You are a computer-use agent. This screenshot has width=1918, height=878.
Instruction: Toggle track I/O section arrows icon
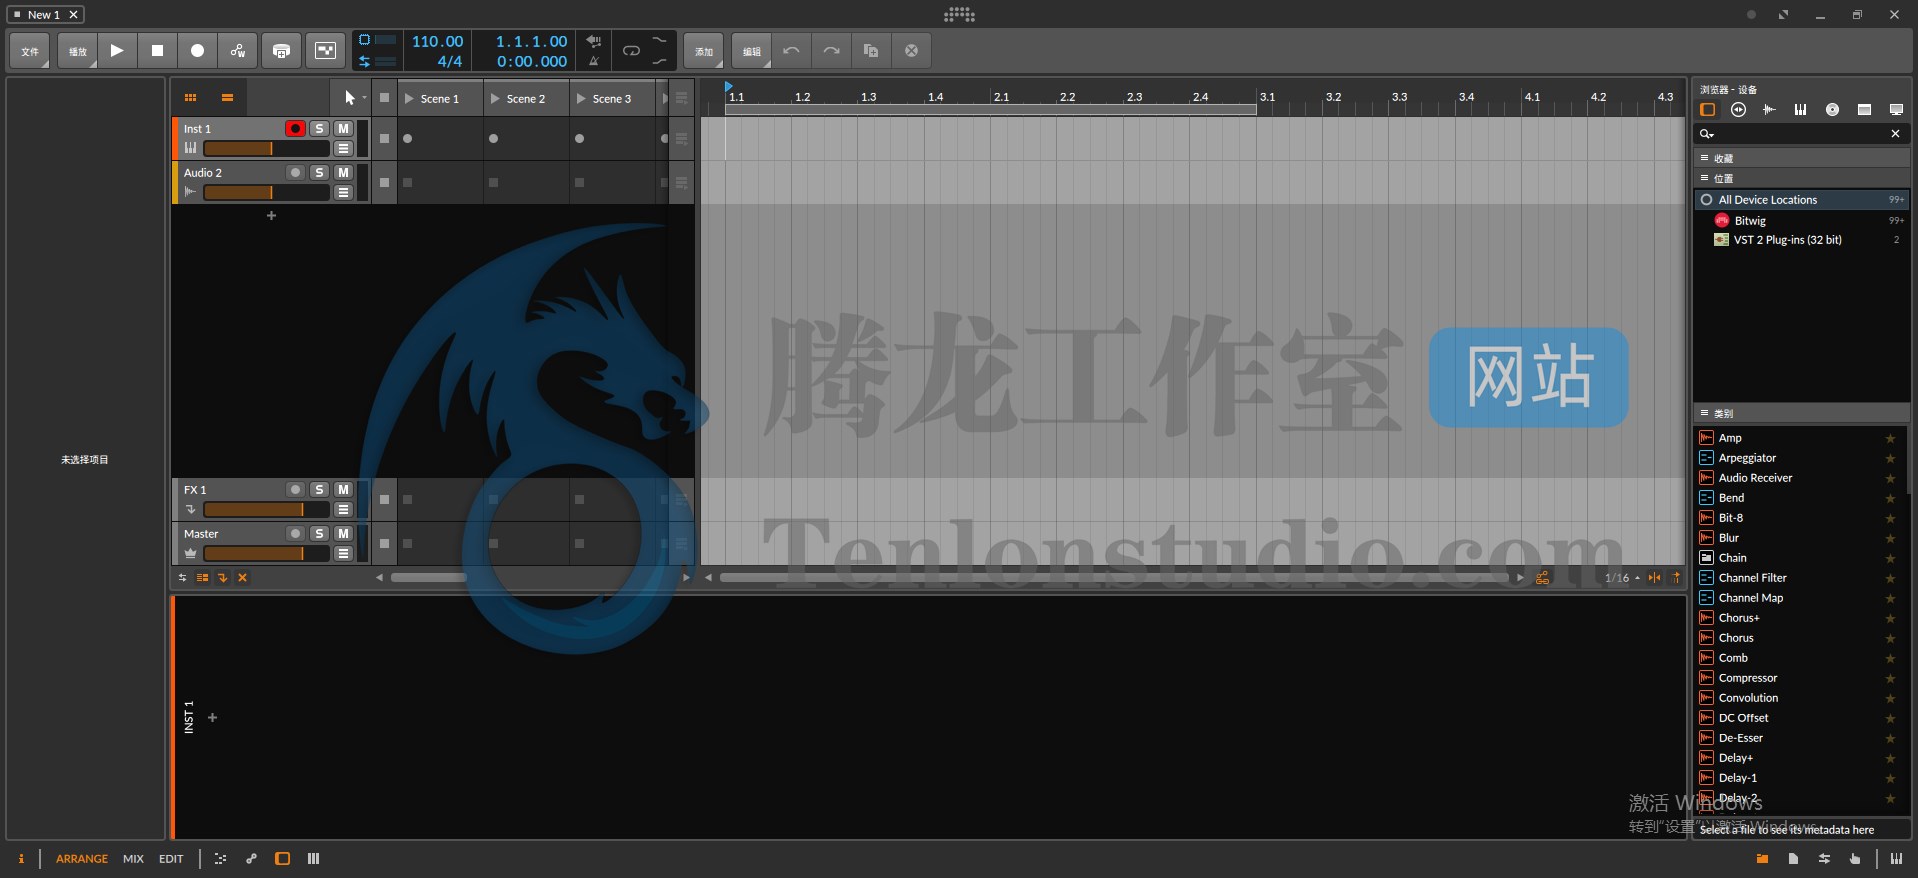pyautogui.click(x=182, y=578)
